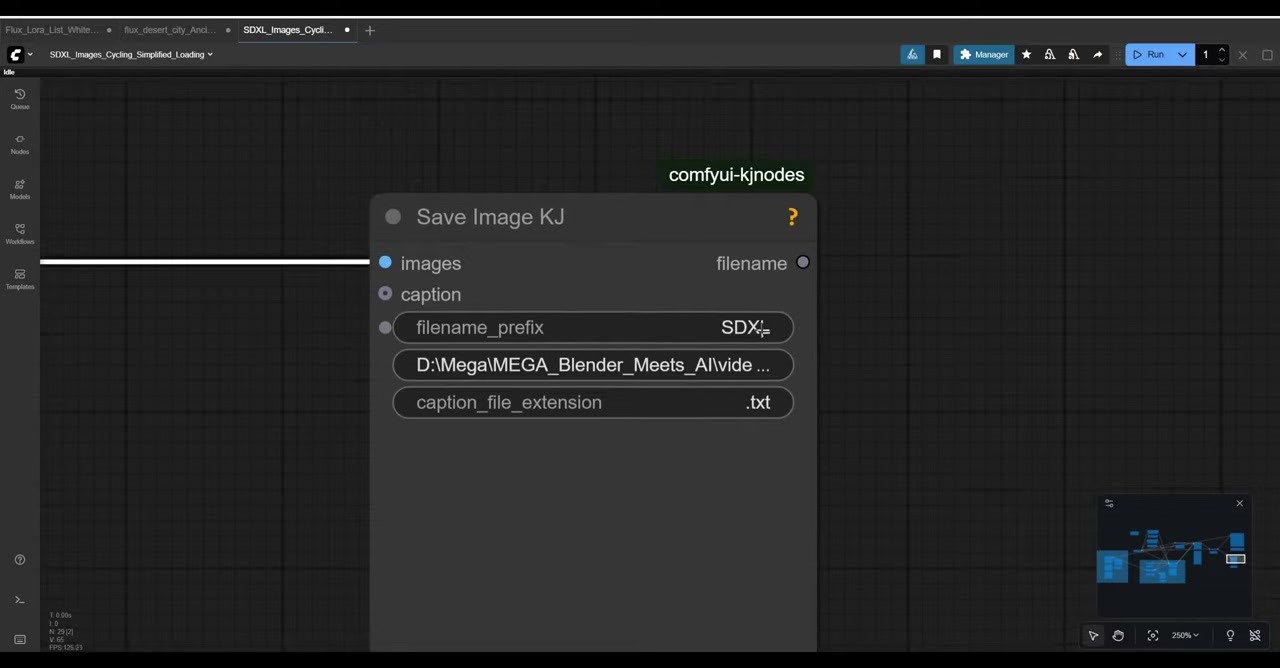The image size is (1280, 668).
Task: Open the Nodes library panel
Action: pyautogui.click(x=19, y=144)
